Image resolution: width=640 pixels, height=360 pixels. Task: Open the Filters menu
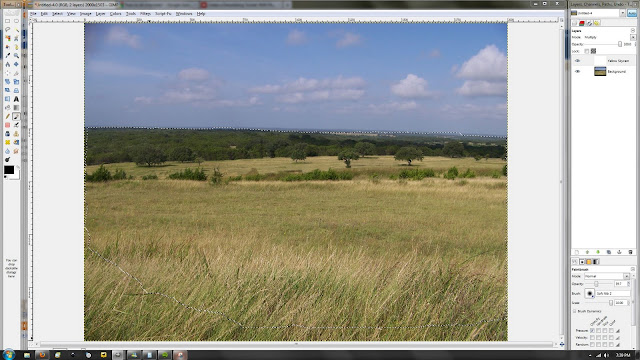(145, 13)
